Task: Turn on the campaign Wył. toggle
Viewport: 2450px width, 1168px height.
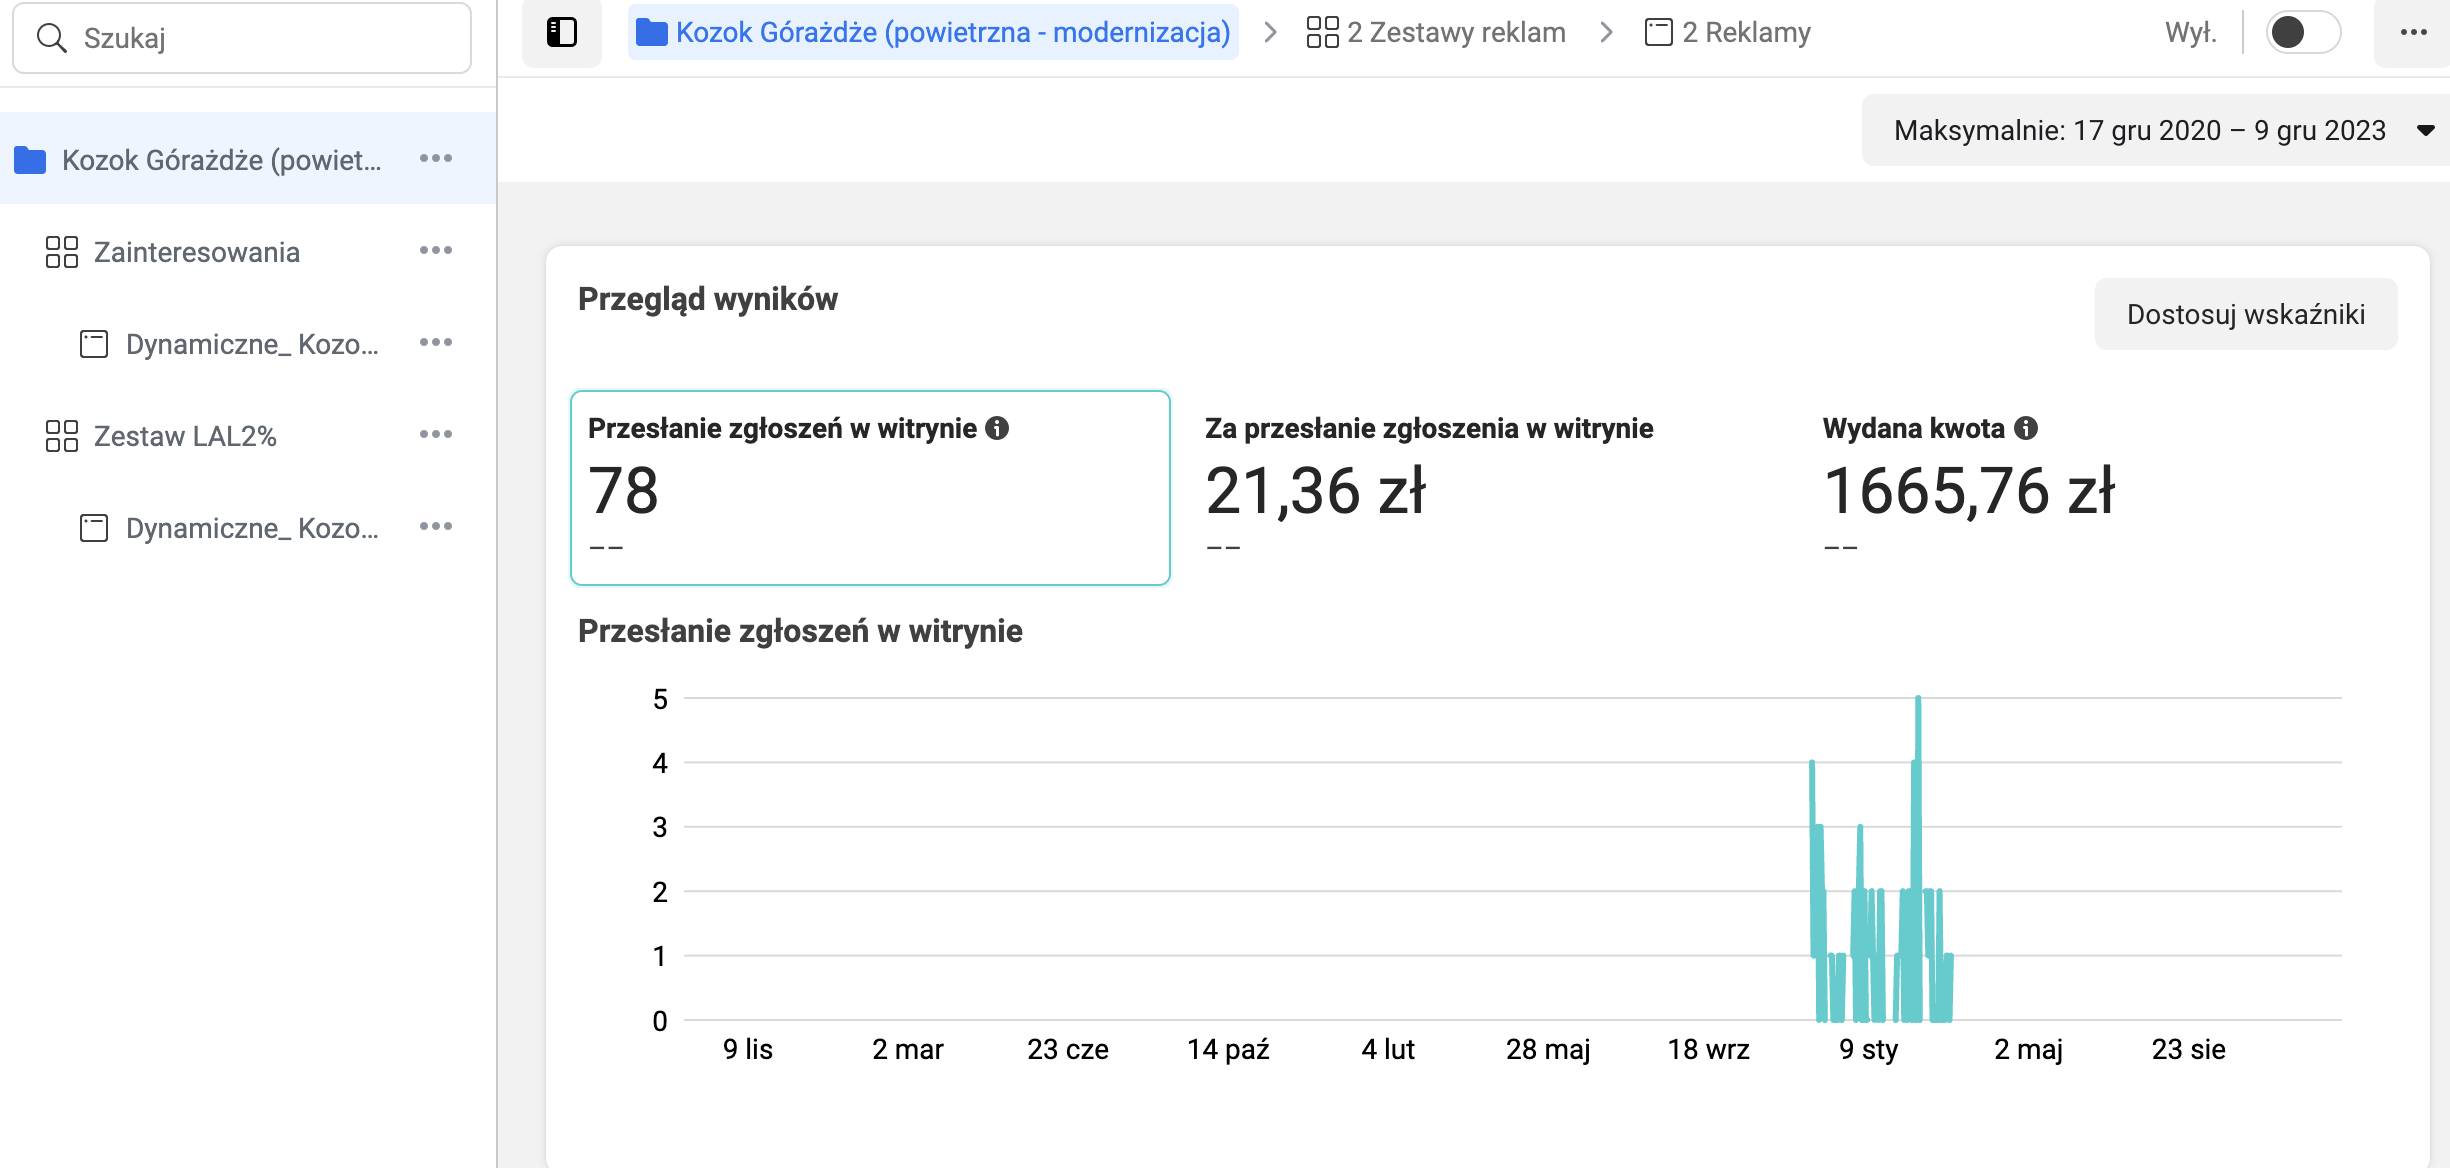Action: point(2302,32)
